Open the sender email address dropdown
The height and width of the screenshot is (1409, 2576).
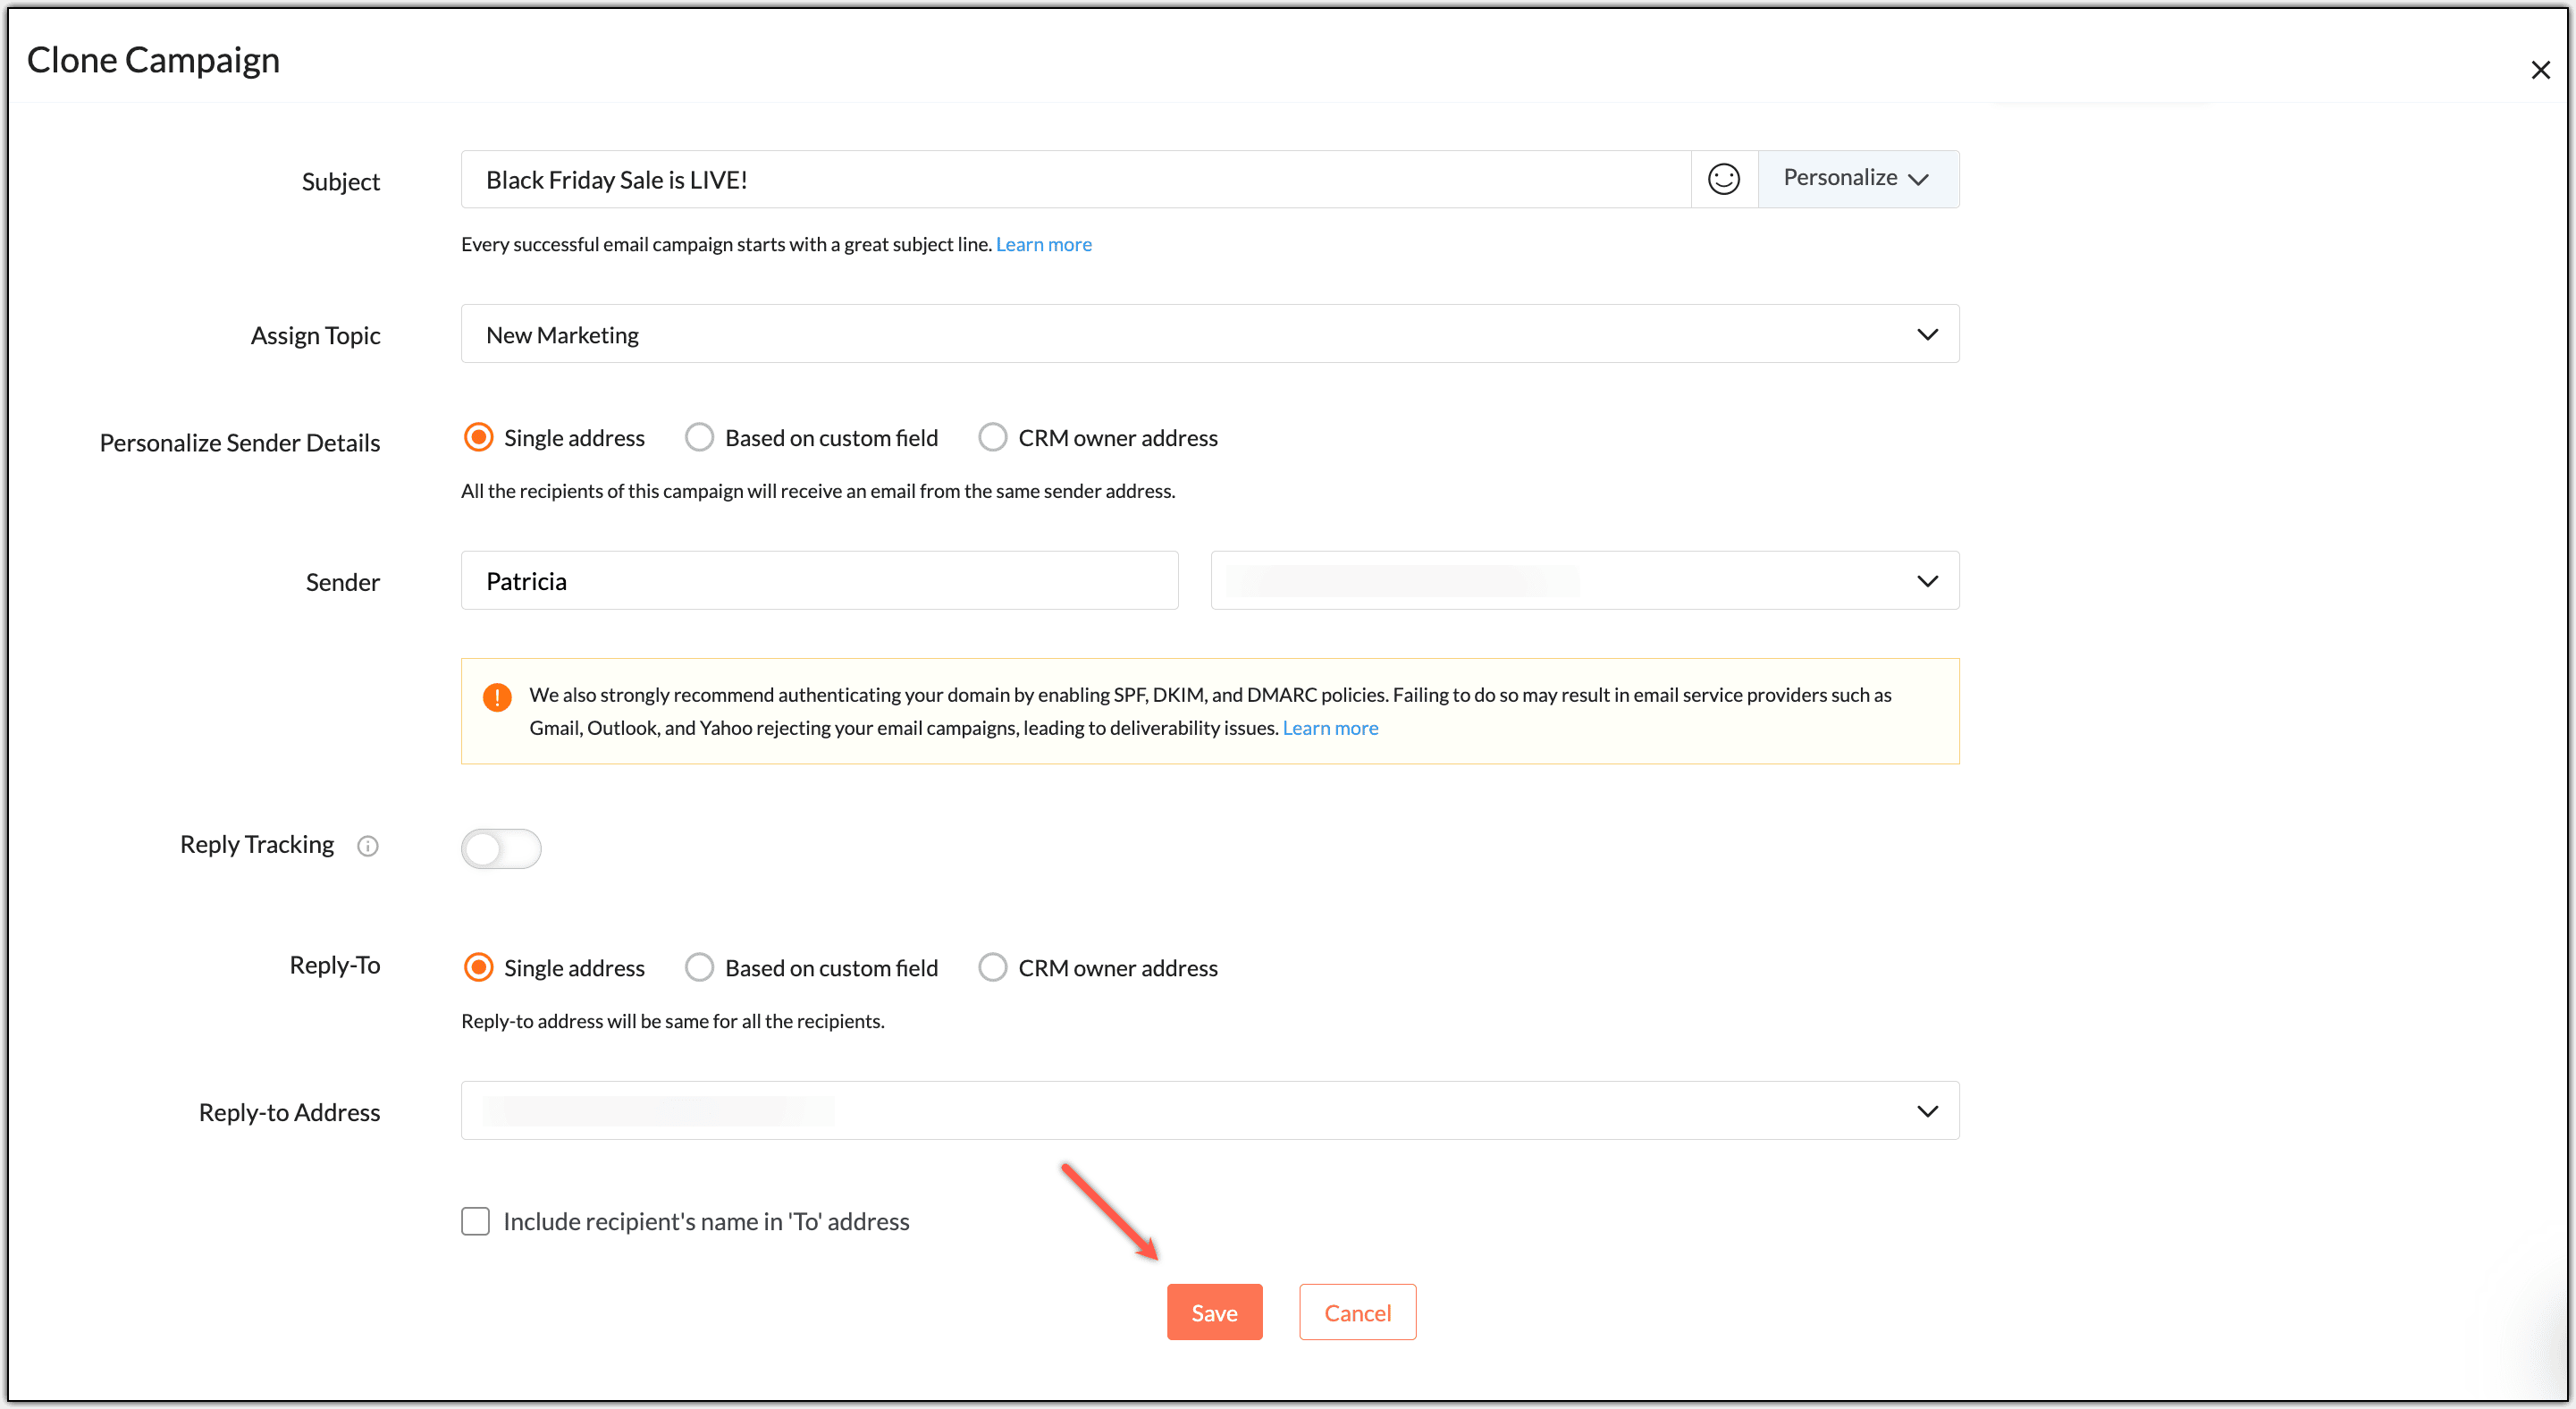(x=1926, y=581)
